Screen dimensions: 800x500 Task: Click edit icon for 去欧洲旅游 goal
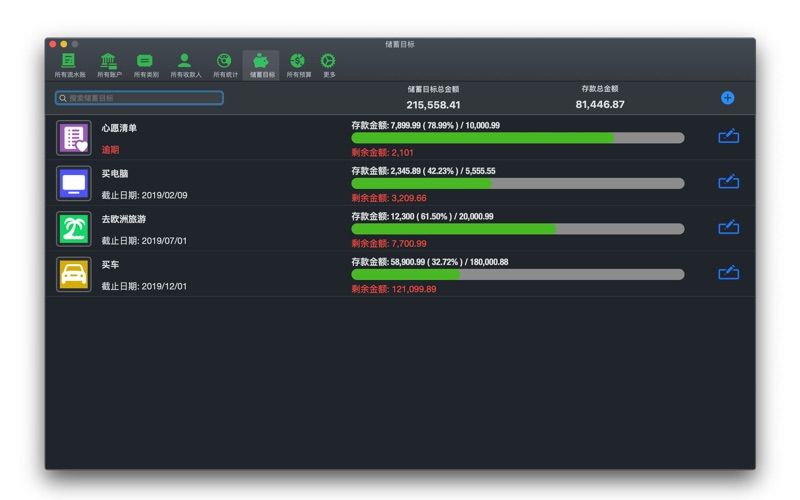(x=728, y=228)
